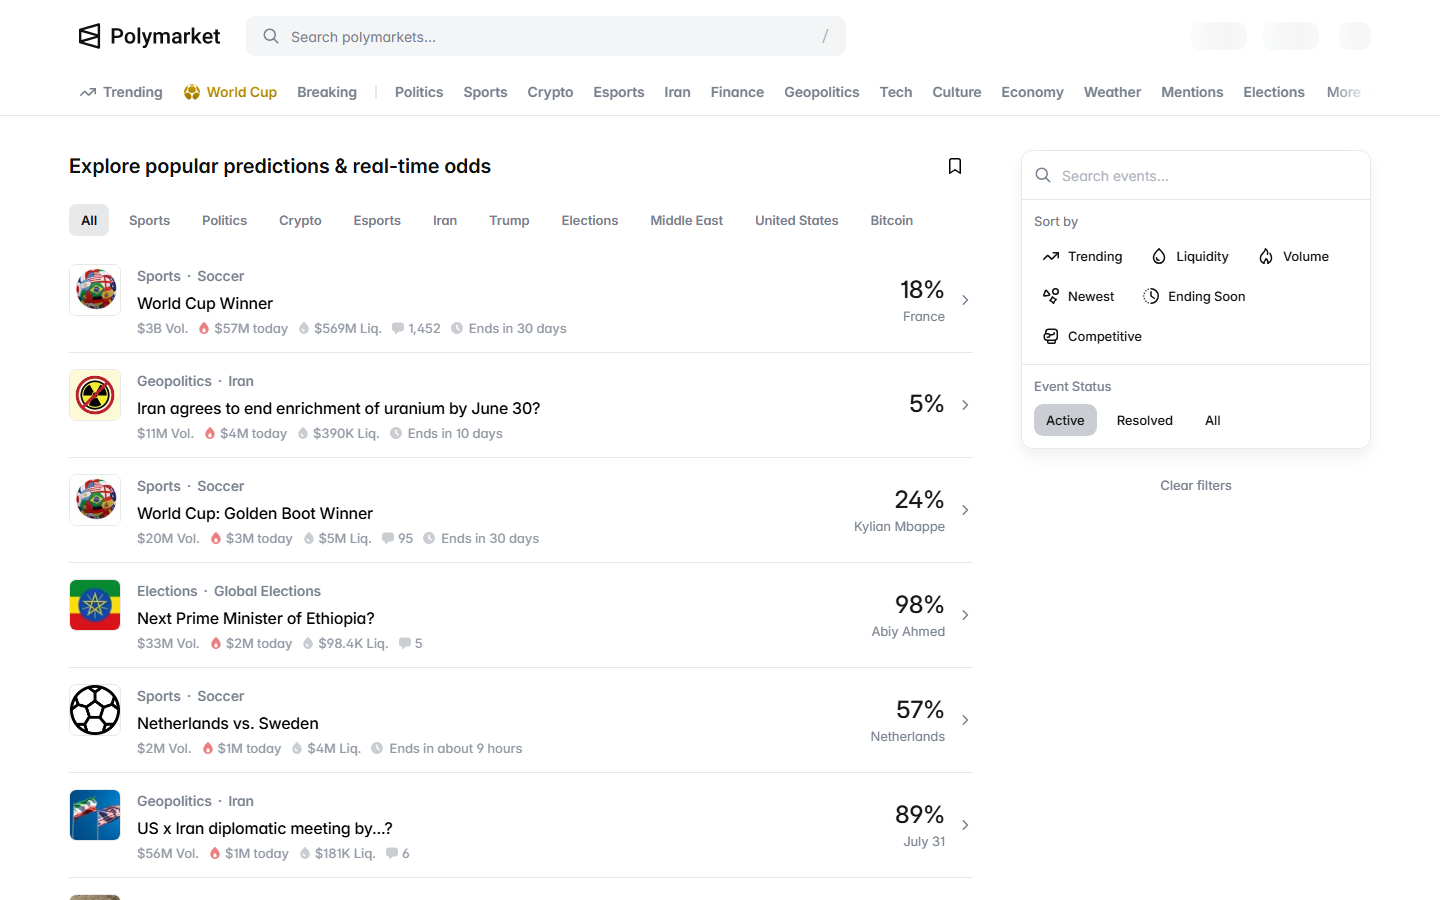This screenshot has width=1440, height=900.
Task: Go to the Weather navigation tab
Action: coord(1112,92)
